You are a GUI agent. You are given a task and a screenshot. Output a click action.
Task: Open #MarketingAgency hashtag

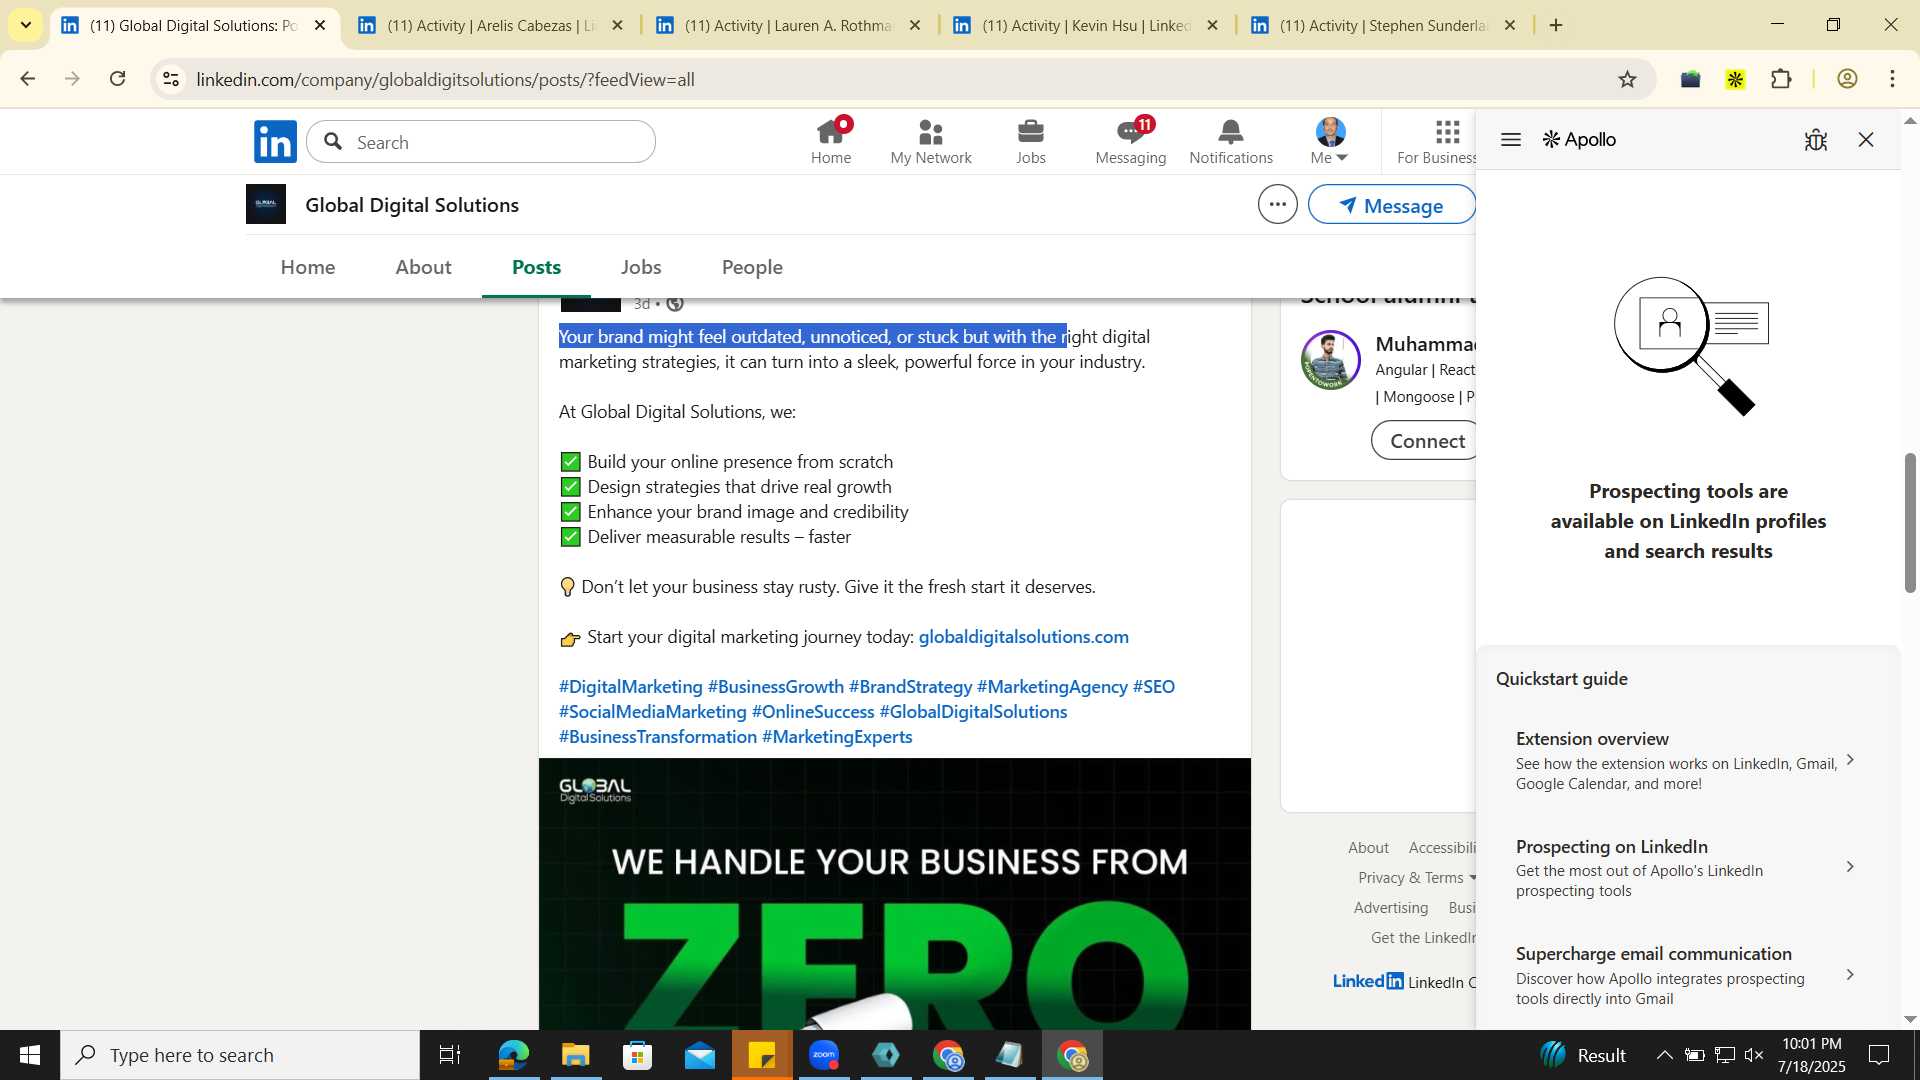pos(1052,687)
